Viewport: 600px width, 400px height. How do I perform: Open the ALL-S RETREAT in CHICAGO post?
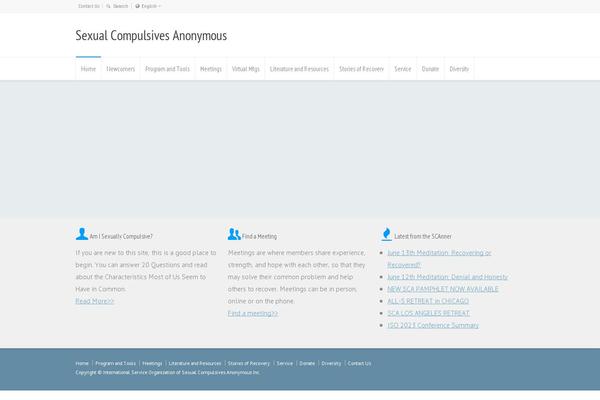coord(428,301)
